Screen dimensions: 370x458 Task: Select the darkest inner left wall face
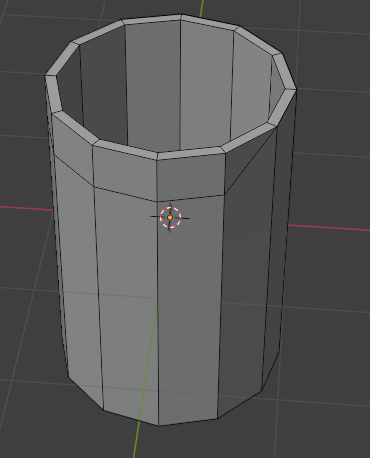tap(102, 90)
